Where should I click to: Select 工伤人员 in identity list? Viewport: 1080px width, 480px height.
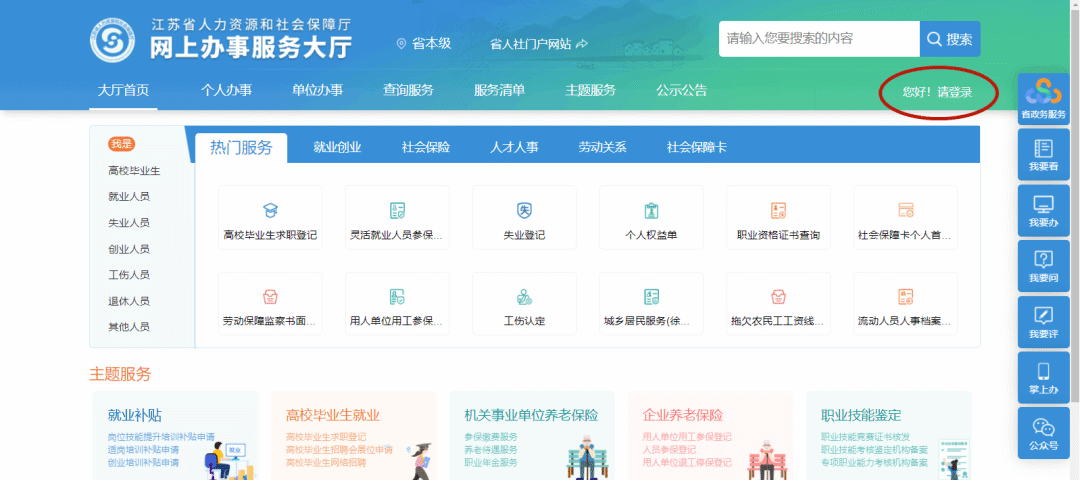(x=129, y=275)
